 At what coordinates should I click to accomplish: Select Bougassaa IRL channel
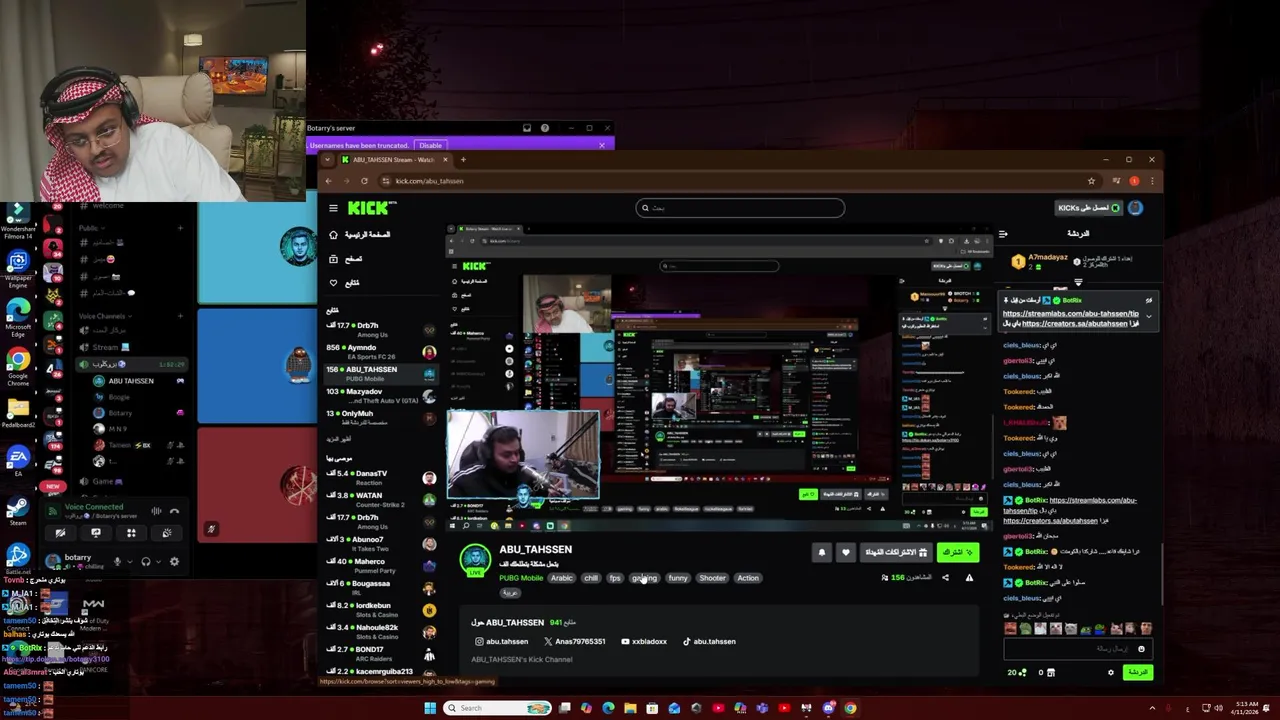coord(380,587)
